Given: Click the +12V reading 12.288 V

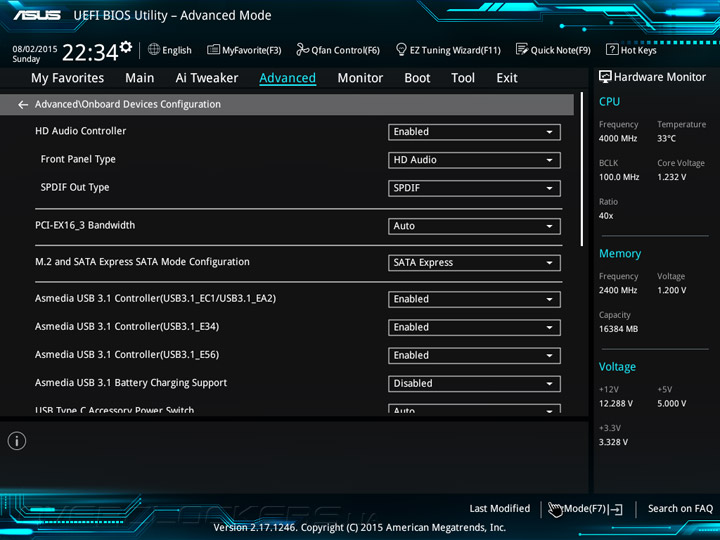Looking at the screenshot, I should click(x=615, y=403).
